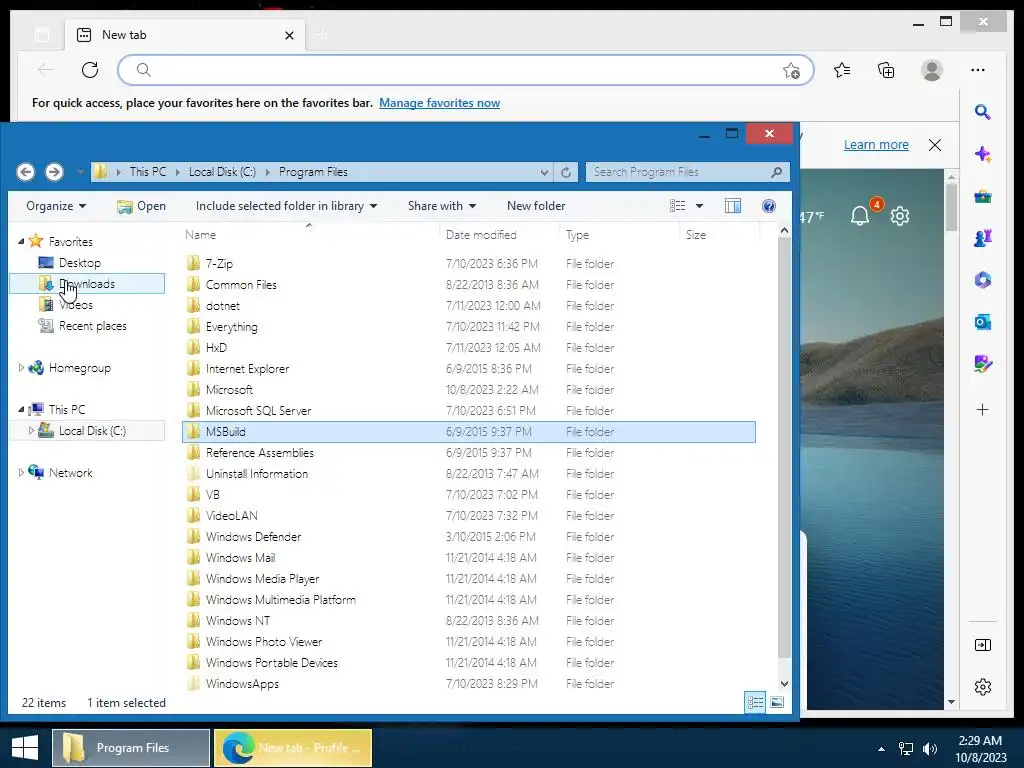
Task: Close the New tab tab in Edge
Action: pyautogui.click(x=289, y=35)
